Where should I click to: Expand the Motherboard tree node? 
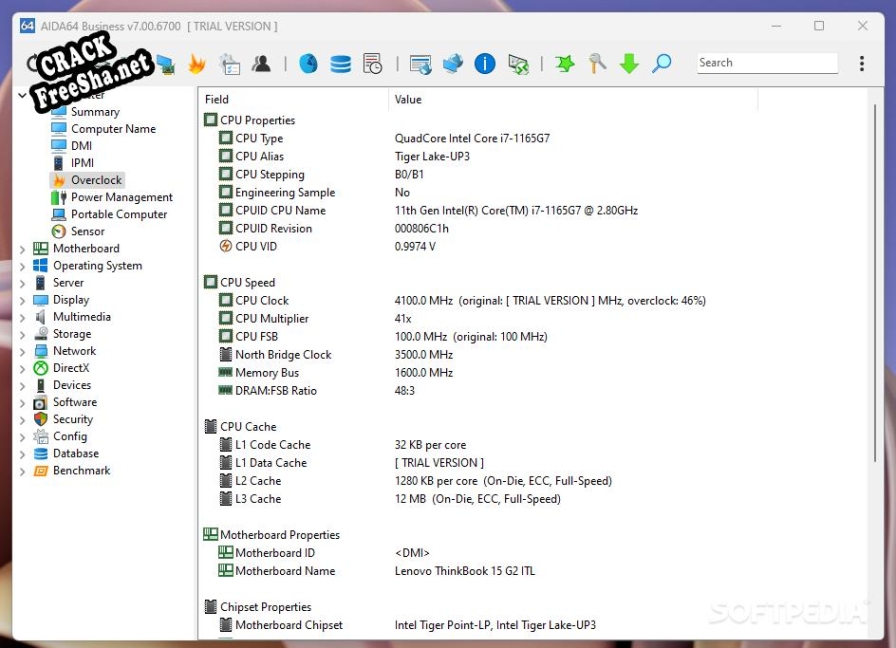click(23, 249)
